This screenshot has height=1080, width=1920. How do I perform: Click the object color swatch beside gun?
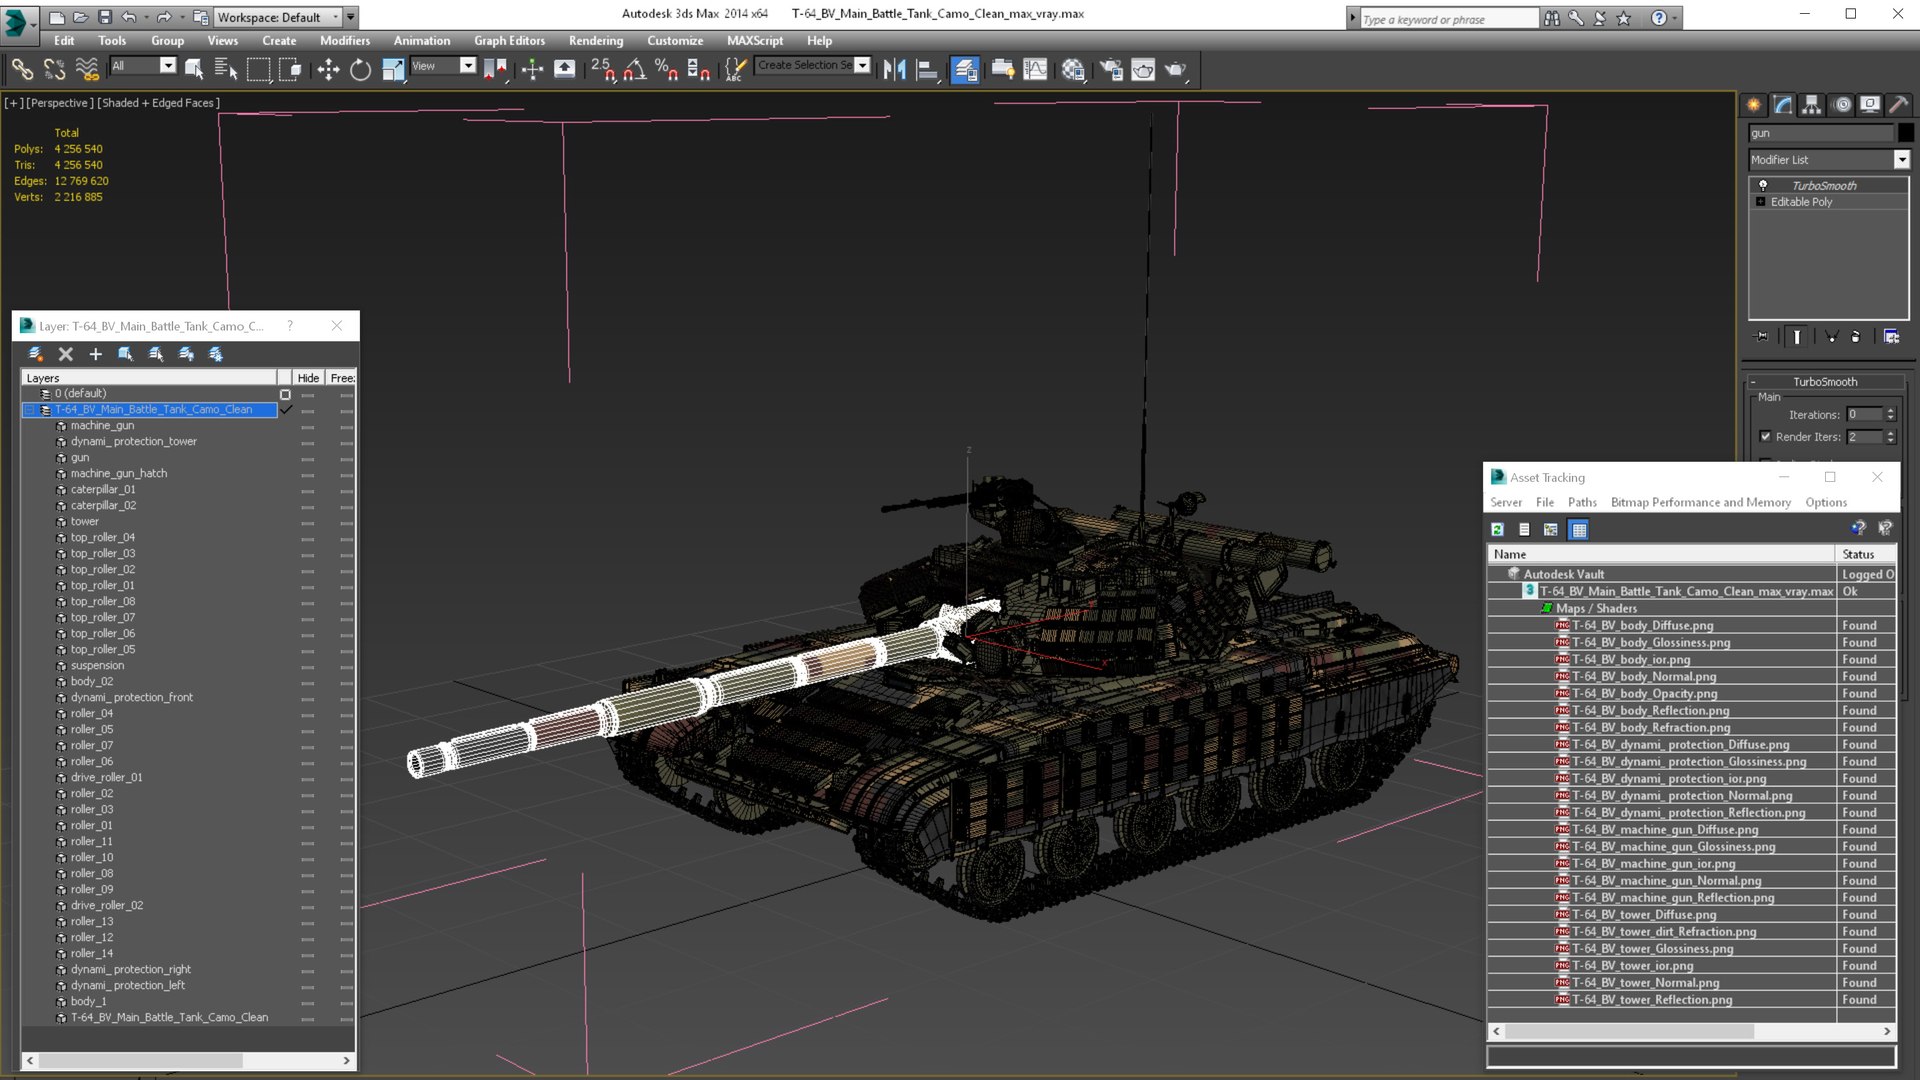(1906, 133)
